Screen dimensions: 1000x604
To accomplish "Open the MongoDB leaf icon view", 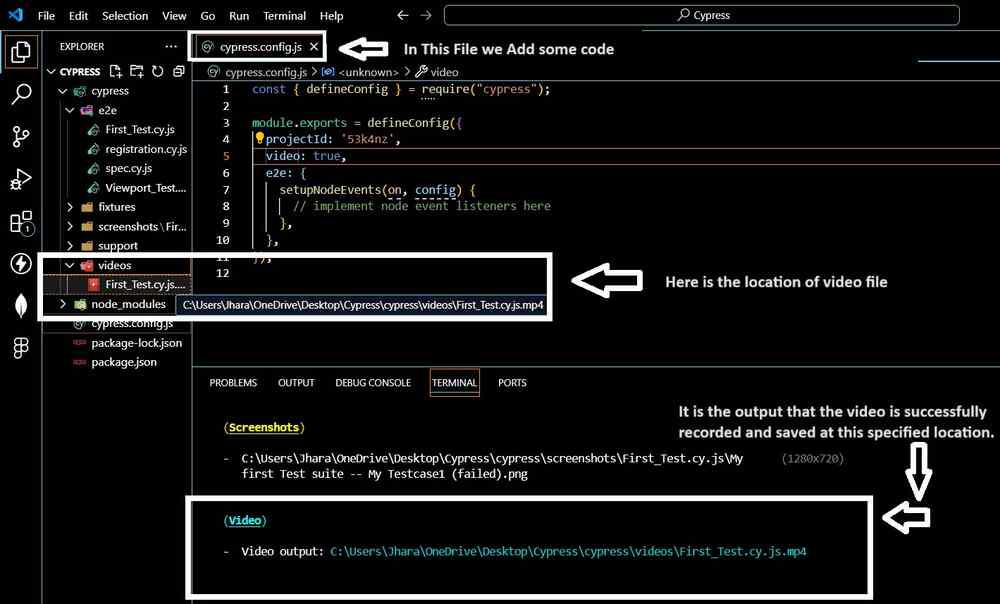I will pos(20,306).
